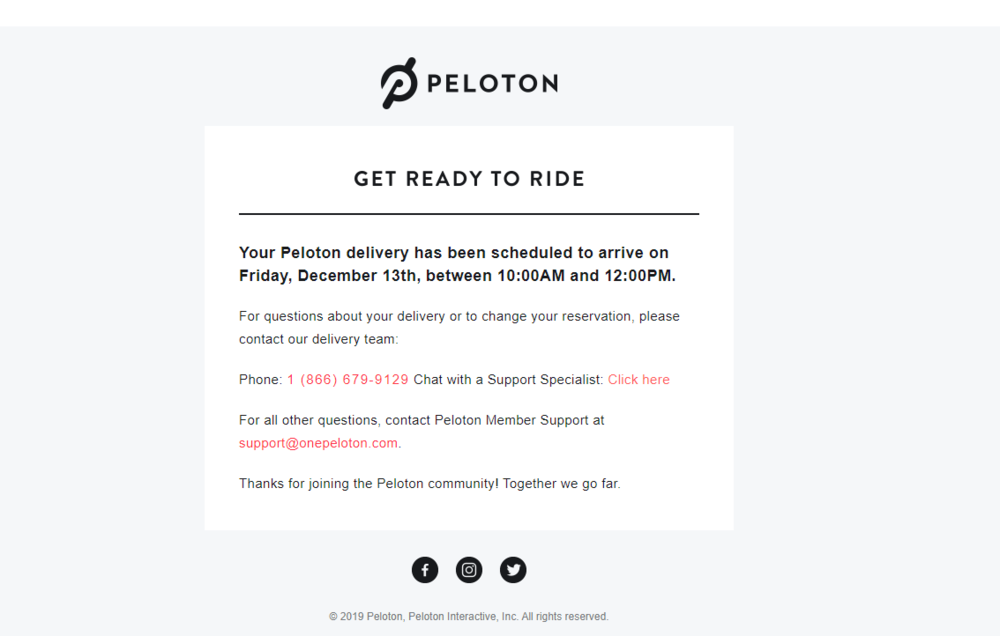
Task: Click "contact our delivery team:" text
Action: 318,339
